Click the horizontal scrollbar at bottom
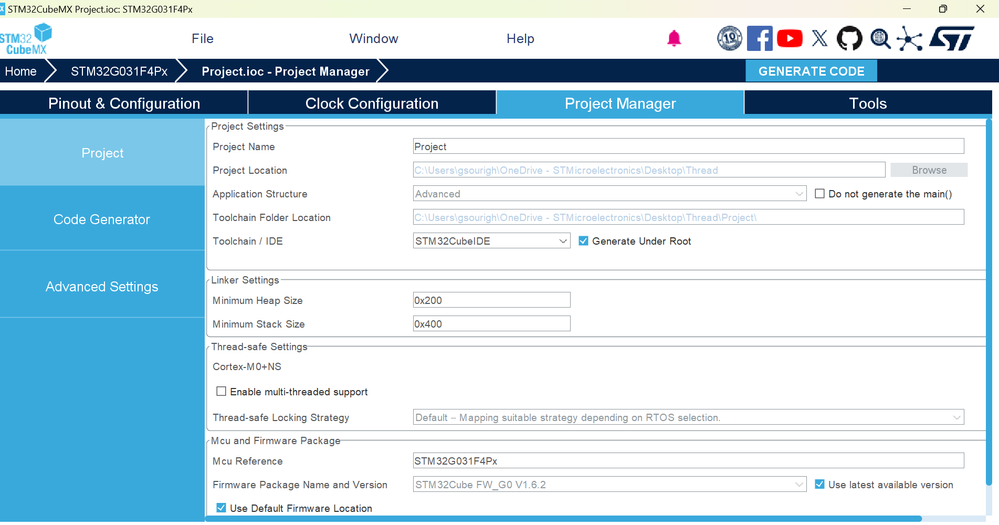This screenshot has height=525, width=999. [564, 519]
